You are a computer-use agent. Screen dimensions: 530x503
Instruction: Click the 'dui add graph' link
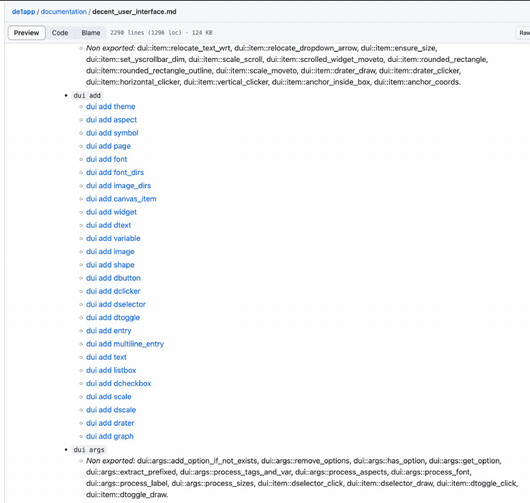[x=110, y=436]
